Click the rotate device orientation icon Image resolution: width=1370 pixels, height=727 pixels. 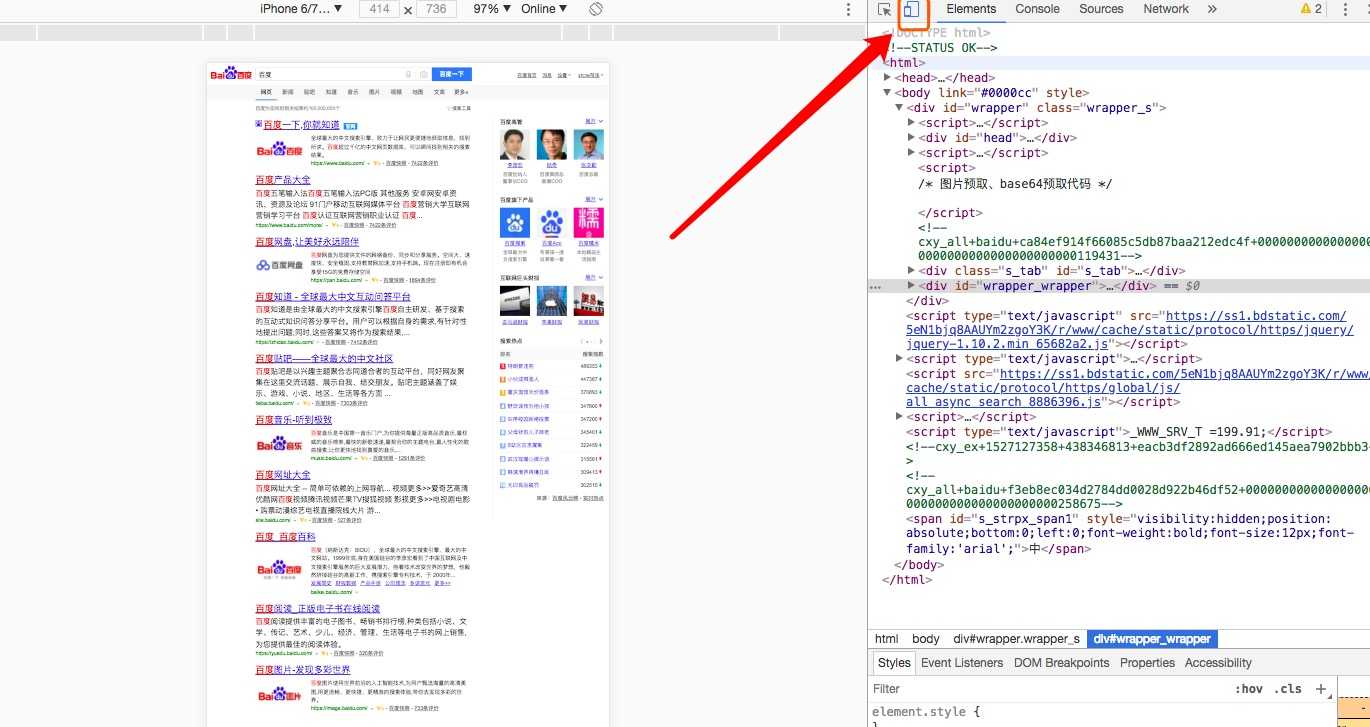tap(595, 9)
